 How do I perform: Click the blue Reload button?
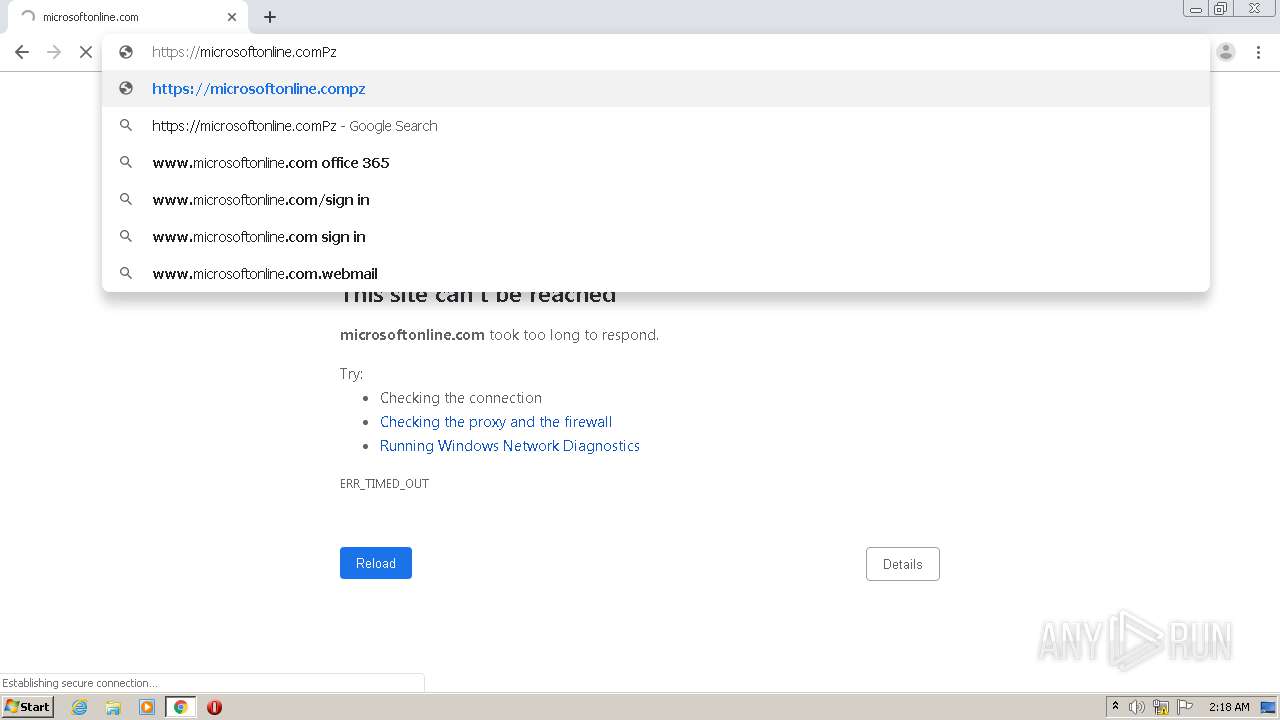(376, 563)
